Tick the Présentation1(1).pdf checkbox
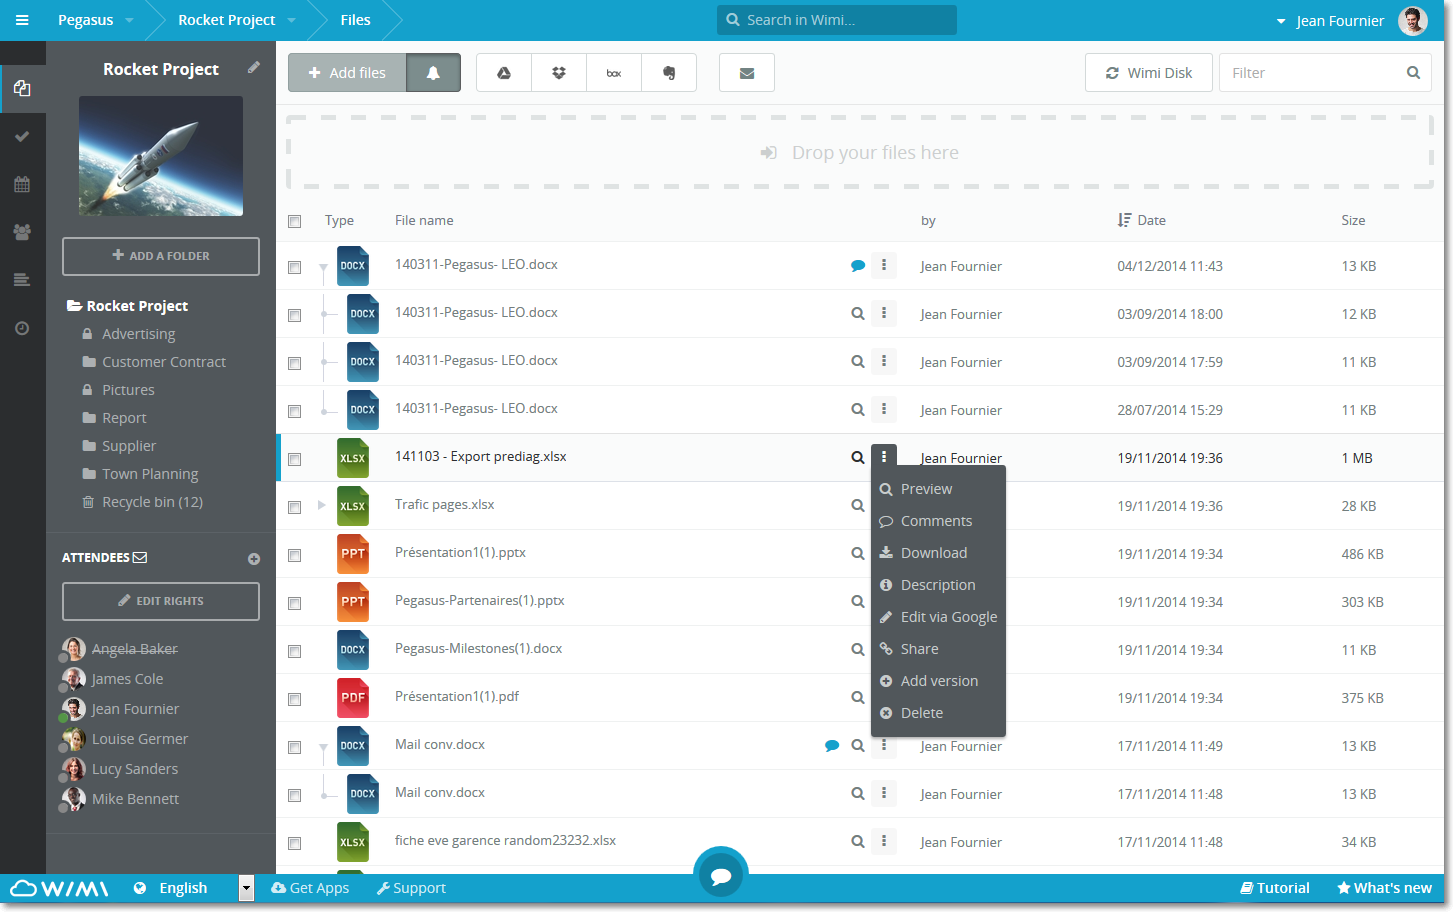Image resolution: width=1453 pixels, height=912 pixels. click(x=294, y=699)
